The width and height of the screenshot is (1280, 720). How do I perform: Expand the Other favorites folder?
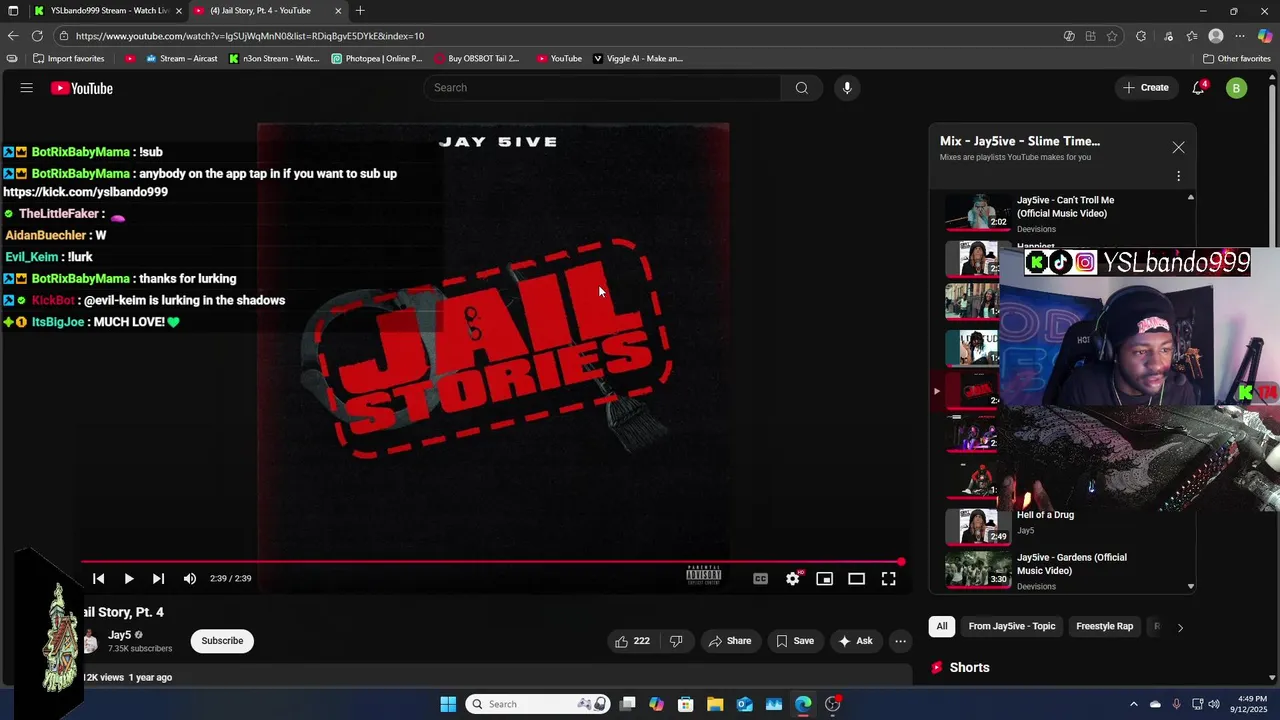(x=1236, y=59)
